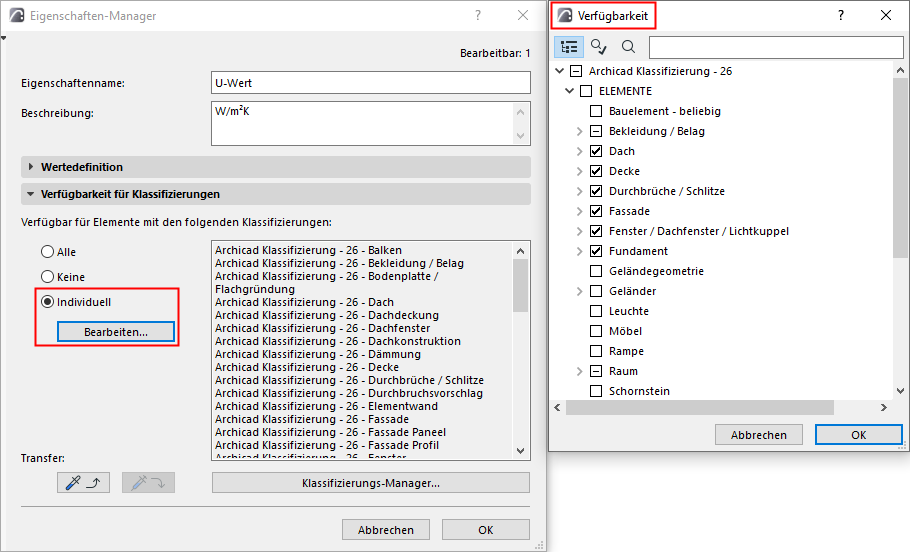Screen dimensions: 910x552
Task: Collapse Verfügbarkeit für Klassifizierungen section
Action: pos(276,194)
